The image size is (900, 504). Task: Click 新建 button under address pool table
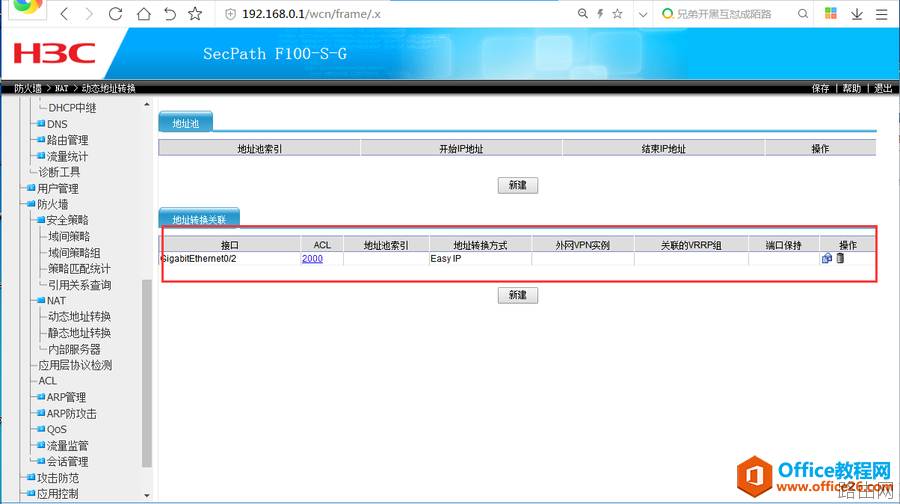pyautogui.click(x=518, y=185)
